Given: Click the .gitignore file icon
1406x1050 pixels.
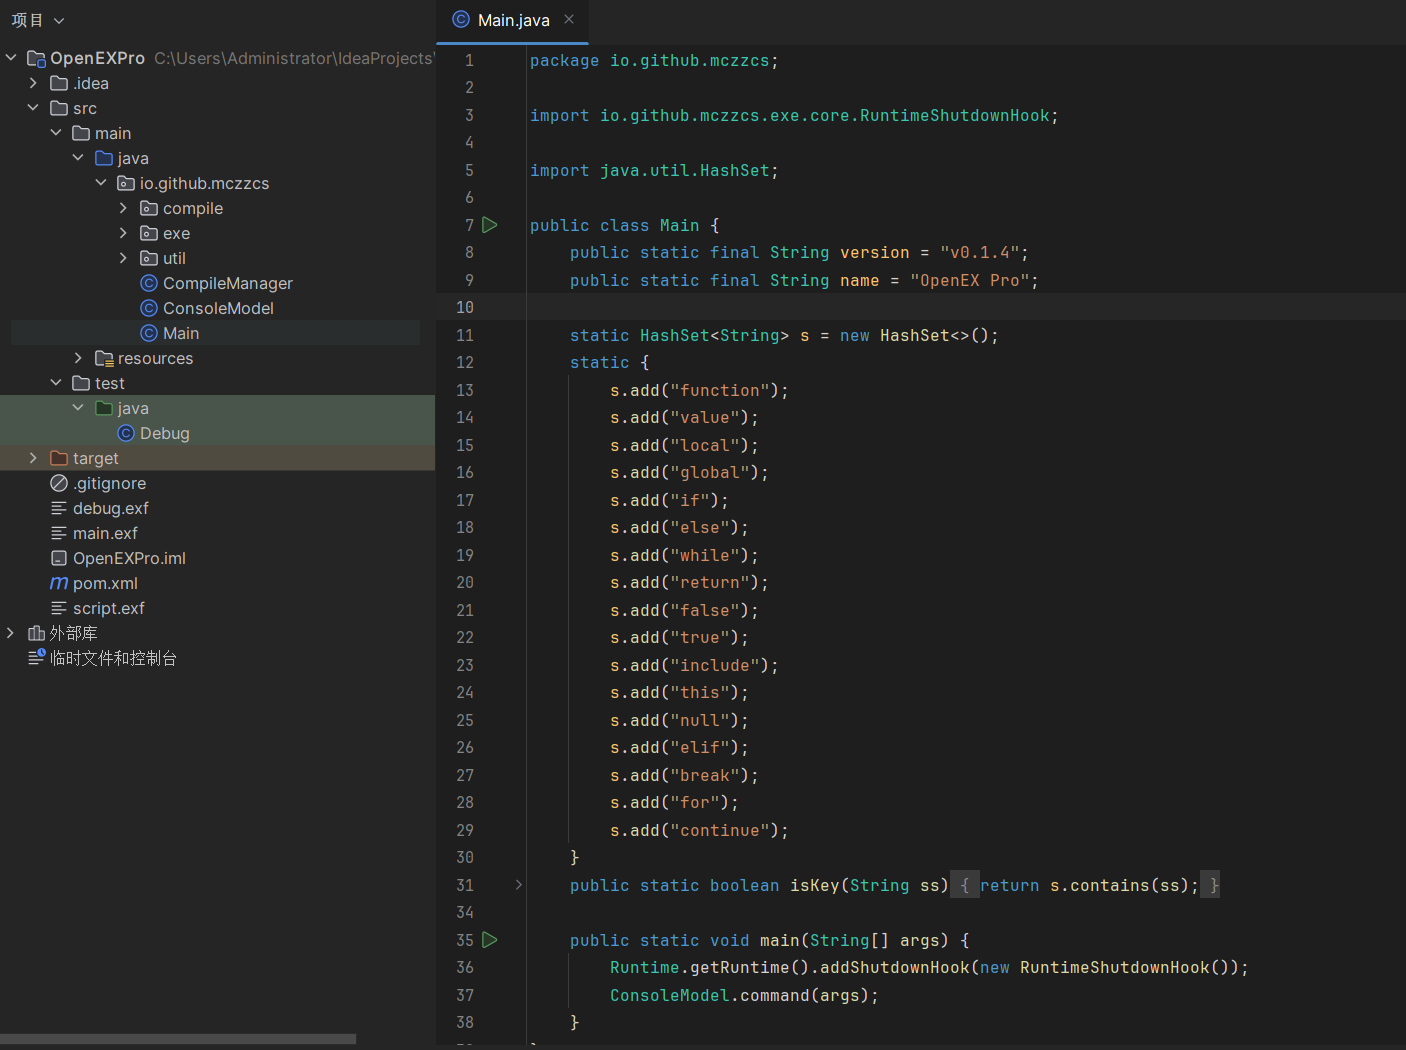Looking at the screenshot, I should click(59, 483).
